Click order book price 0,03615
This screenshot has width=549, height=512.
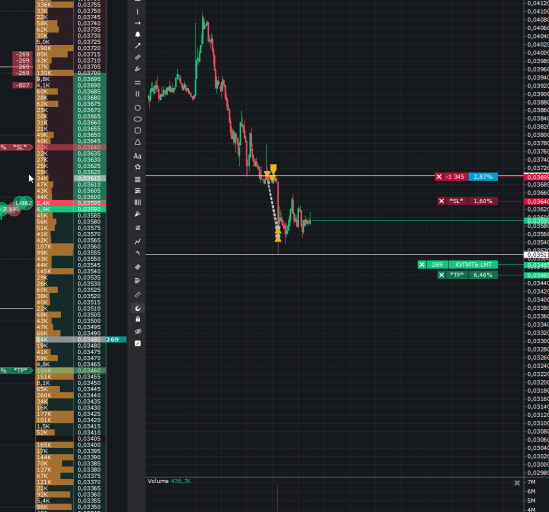pyautogui.click(x=89, y=178)
